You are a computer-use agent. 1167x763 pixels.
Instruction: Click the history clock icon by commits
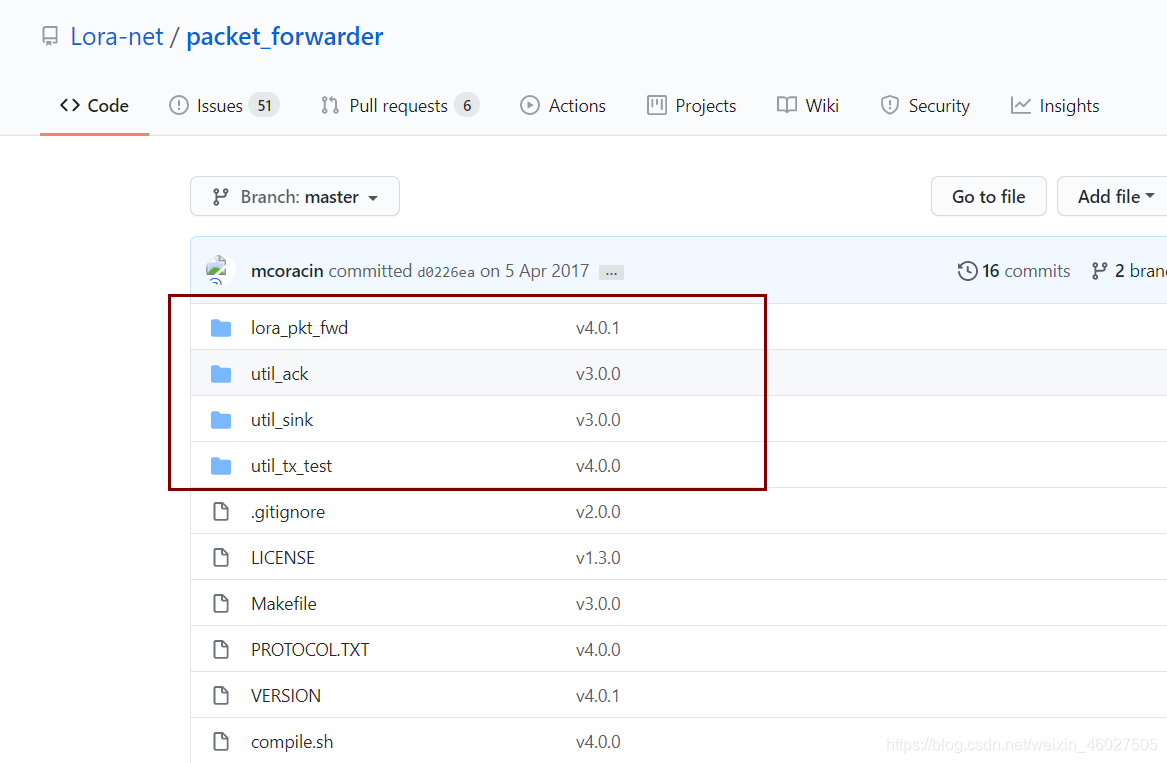point(968,271)
